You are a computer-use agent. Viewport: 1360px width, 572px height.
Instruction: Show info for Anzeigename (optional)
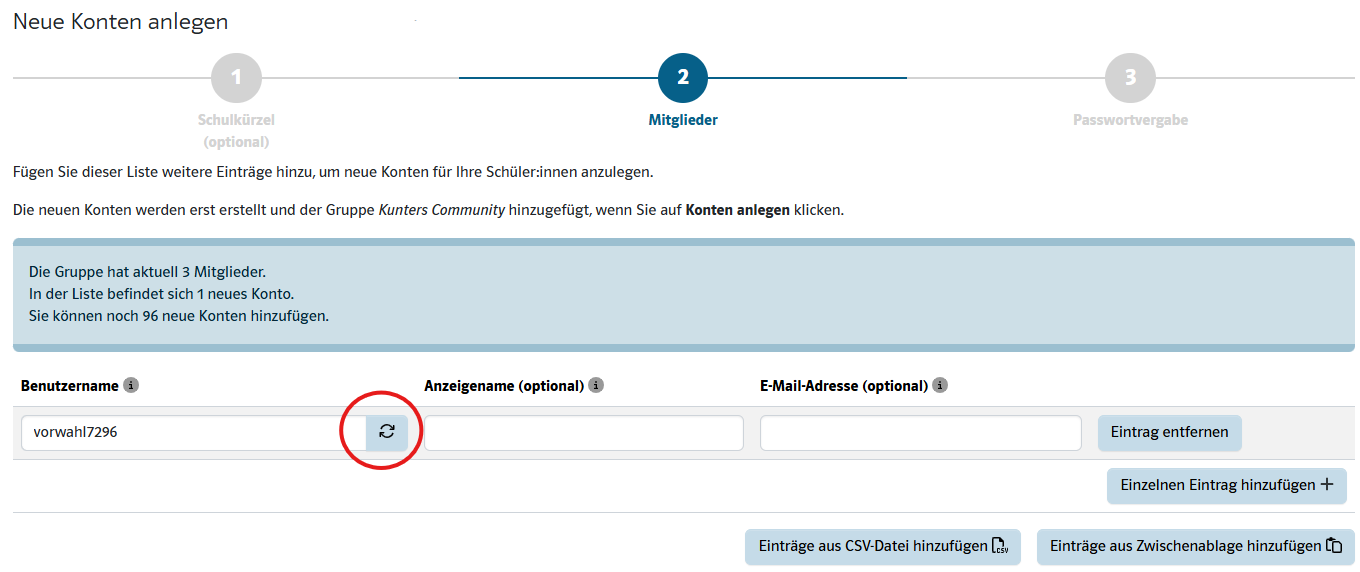(596, 385)
